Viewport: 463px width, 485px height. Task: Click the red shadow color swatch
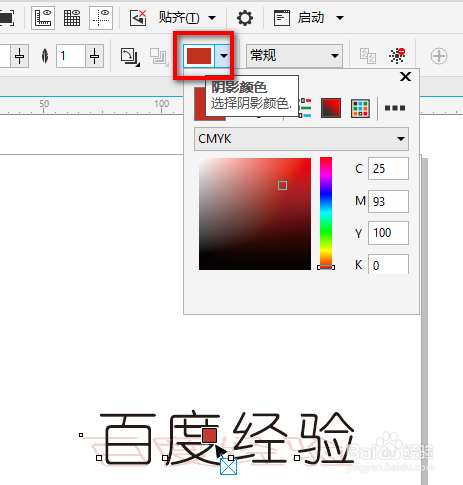point(199,56)
